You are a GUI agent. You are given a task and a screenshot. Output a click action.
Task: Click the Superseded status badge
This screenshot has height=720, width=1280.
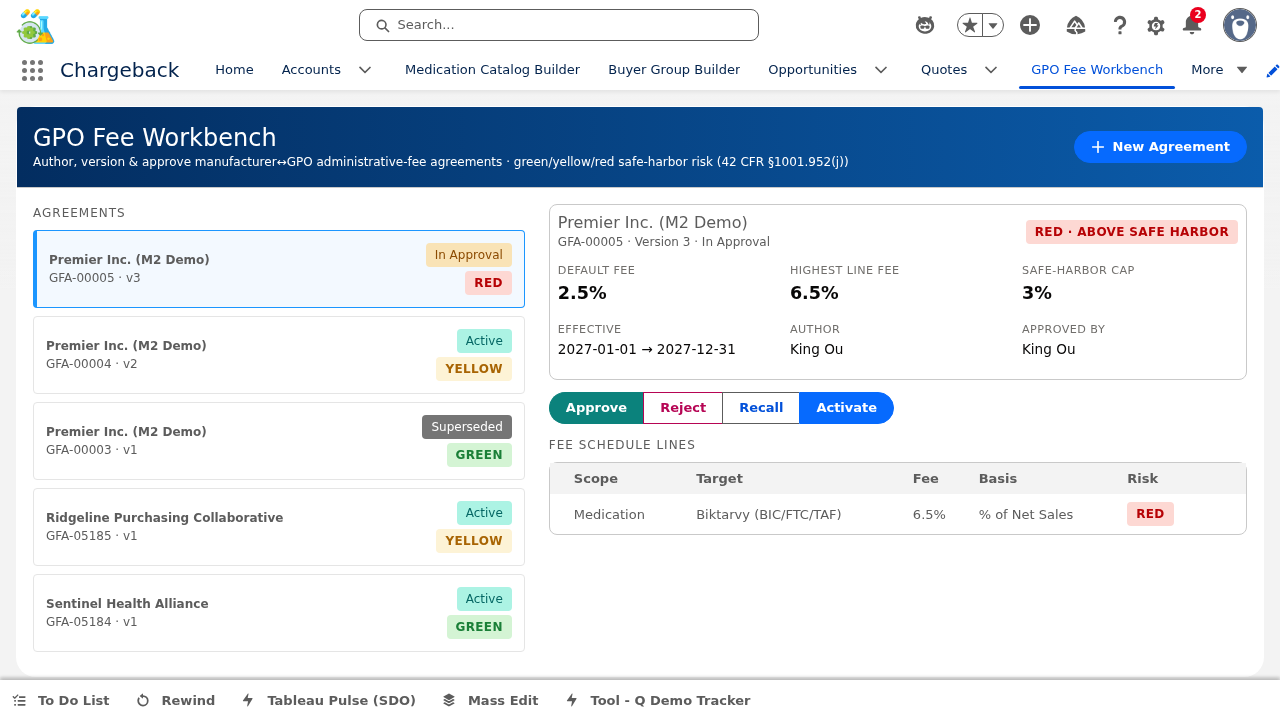(x=467, y=427)
